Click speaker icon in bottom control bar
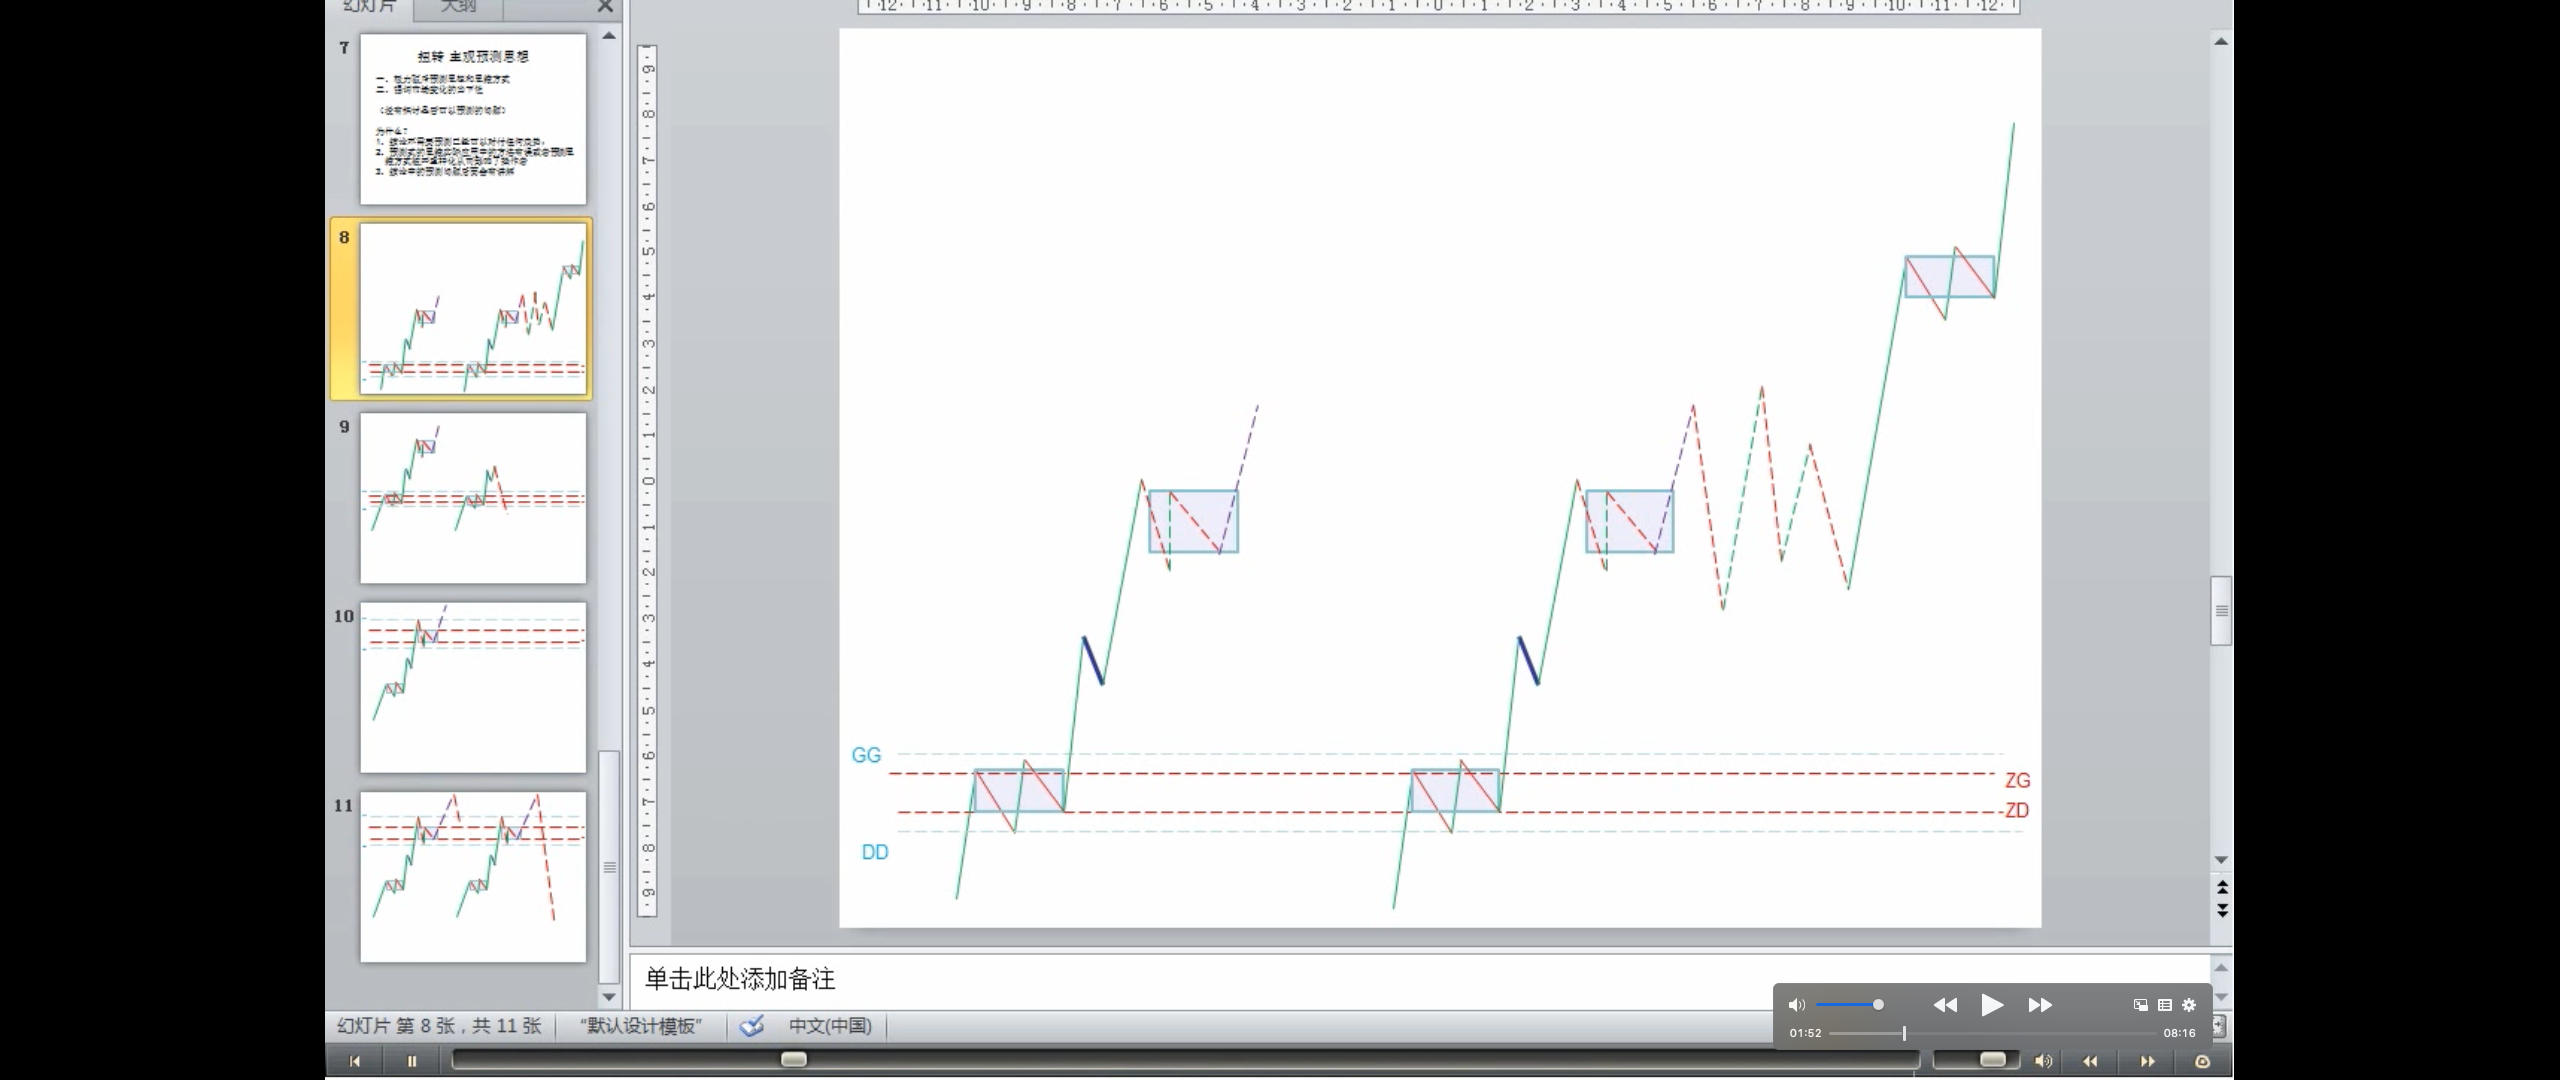Viewport: 2560px width, 1080px height. pos(2043,1061)
